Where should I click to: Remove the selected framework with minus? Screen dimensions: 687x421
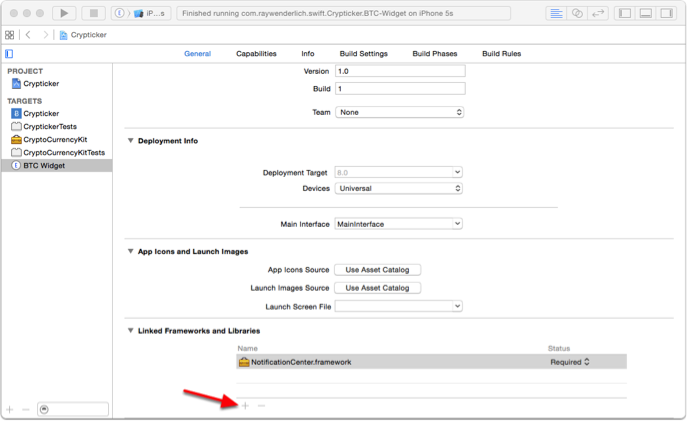262,406
